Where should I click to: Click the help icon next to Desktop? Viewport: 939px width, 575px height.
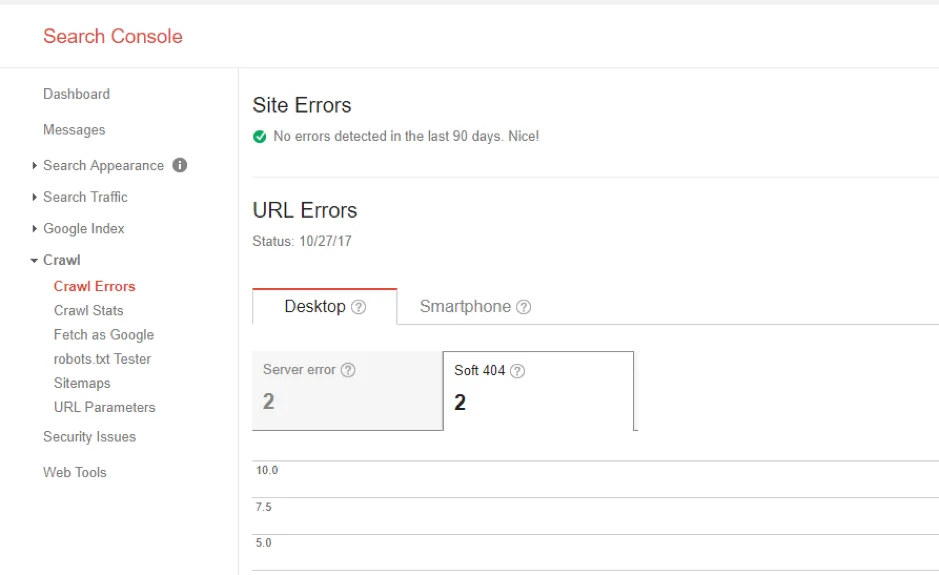click(x=358, y=307)
